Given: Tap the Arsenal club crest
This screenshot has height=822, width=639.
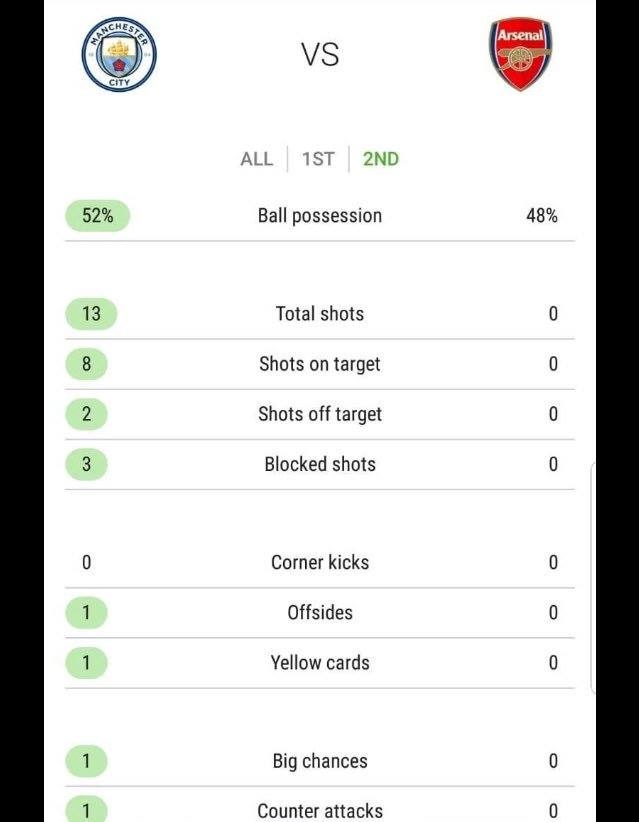Looking at the screenshot, I should 520,55.
